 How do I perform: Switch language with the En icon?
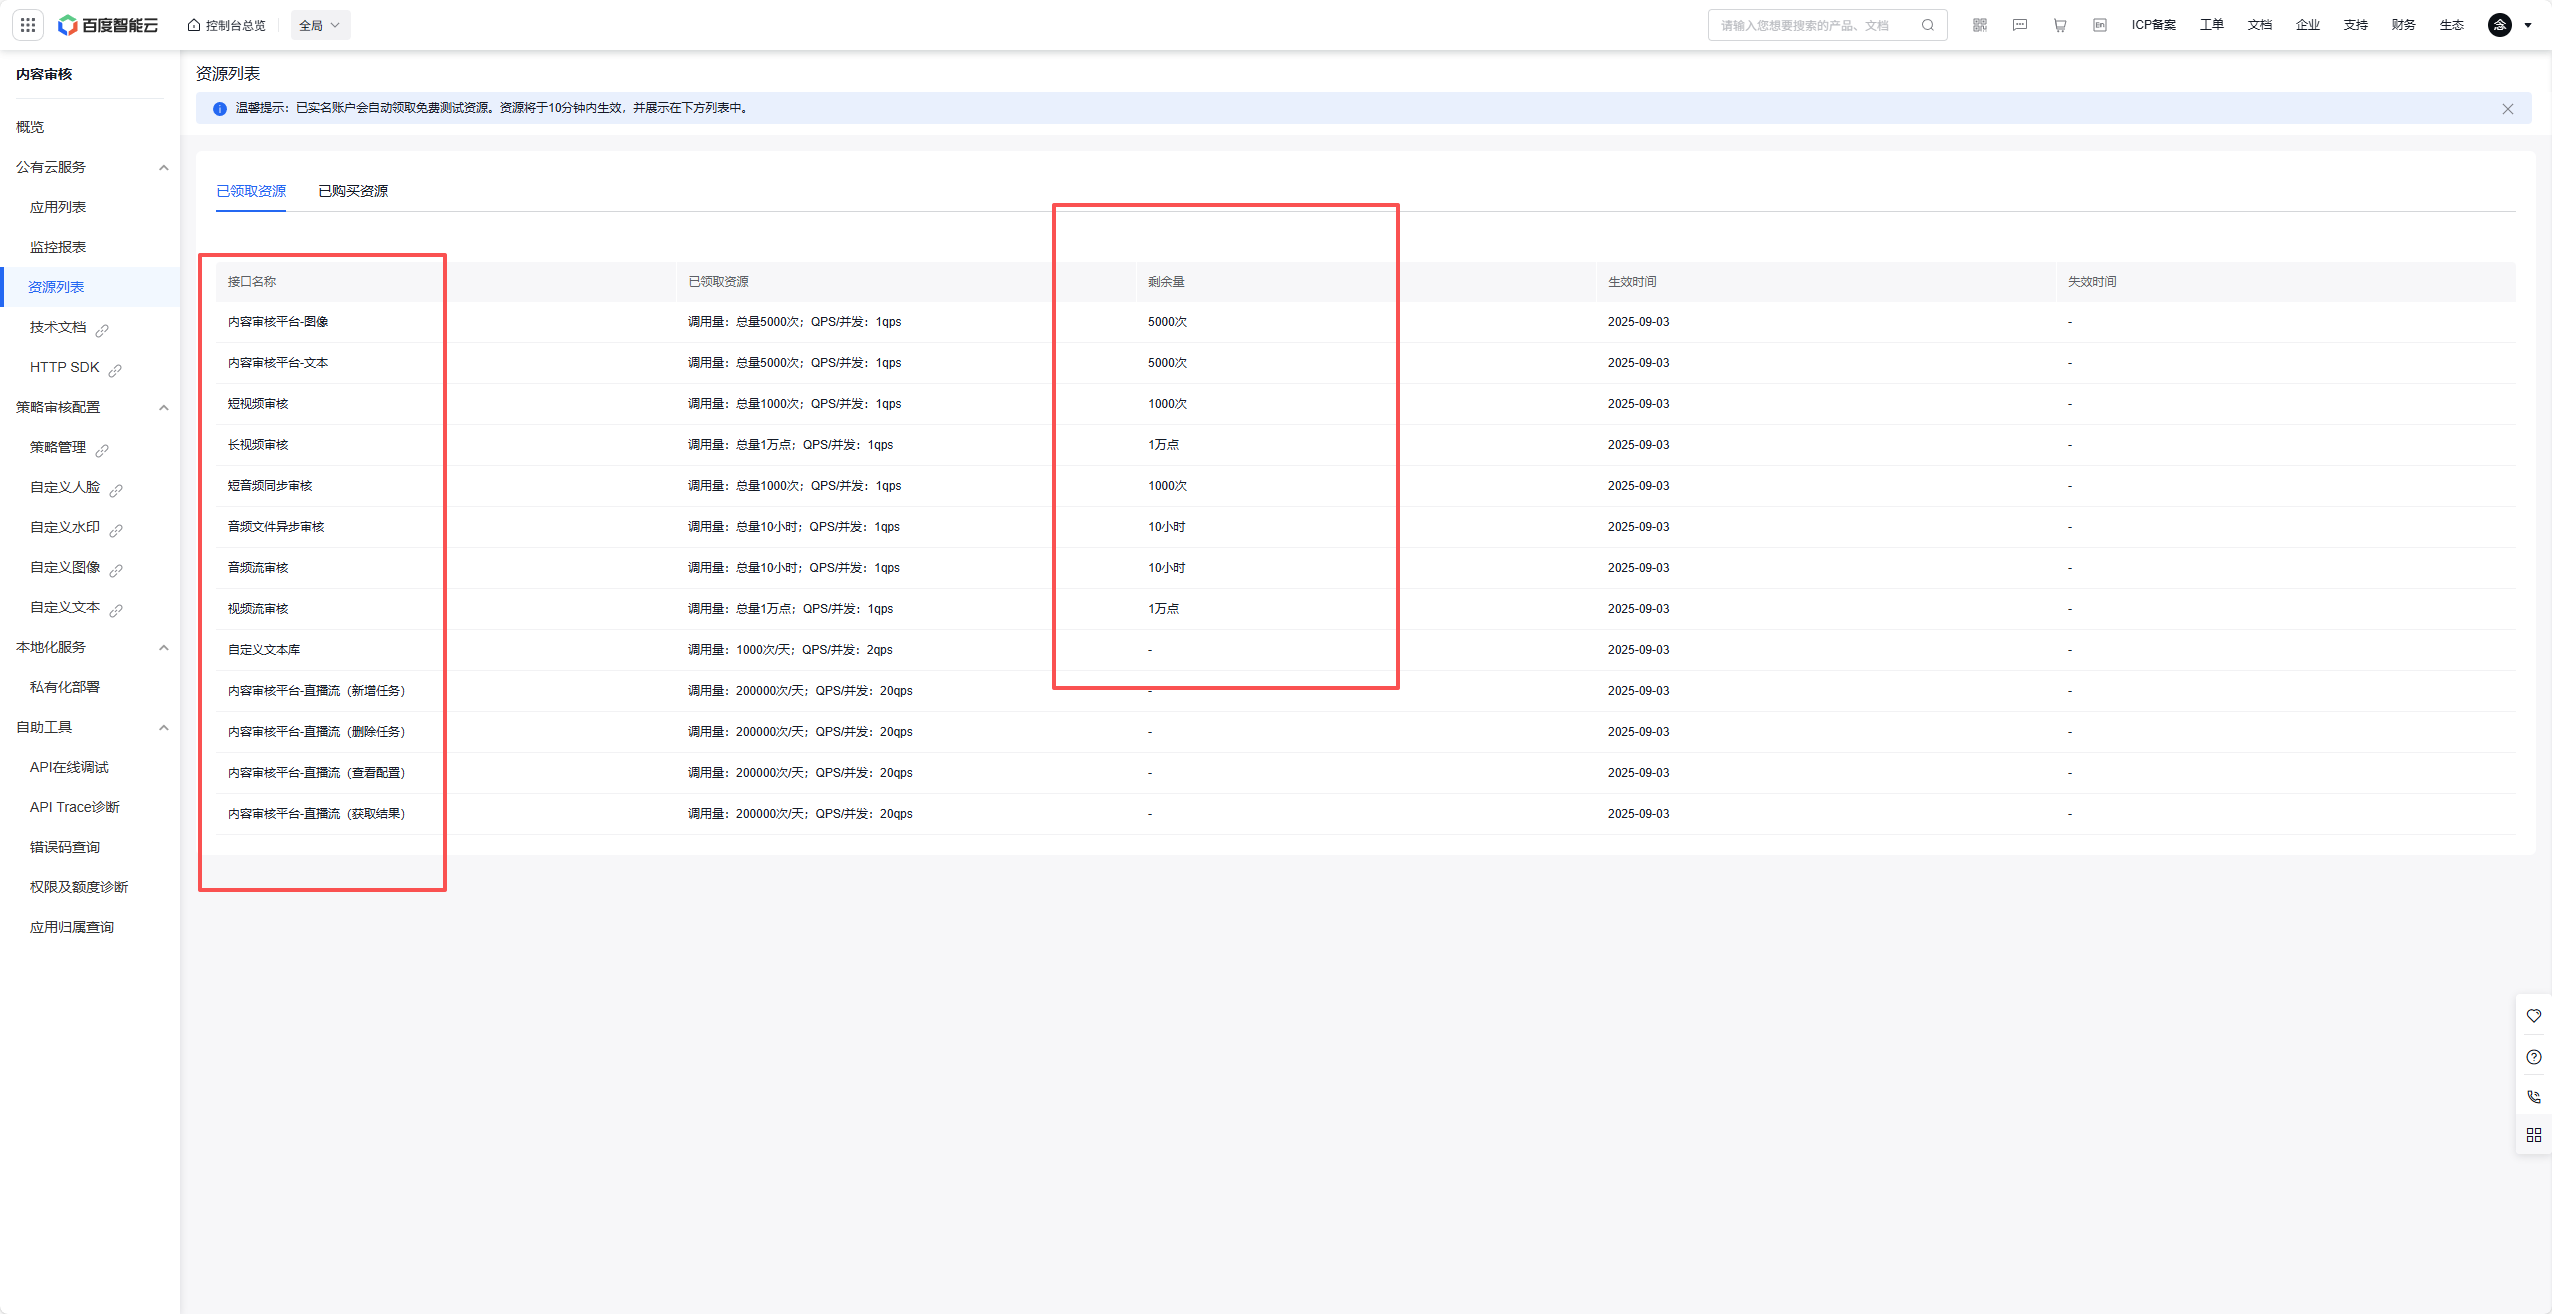(x=2099, y=25)
